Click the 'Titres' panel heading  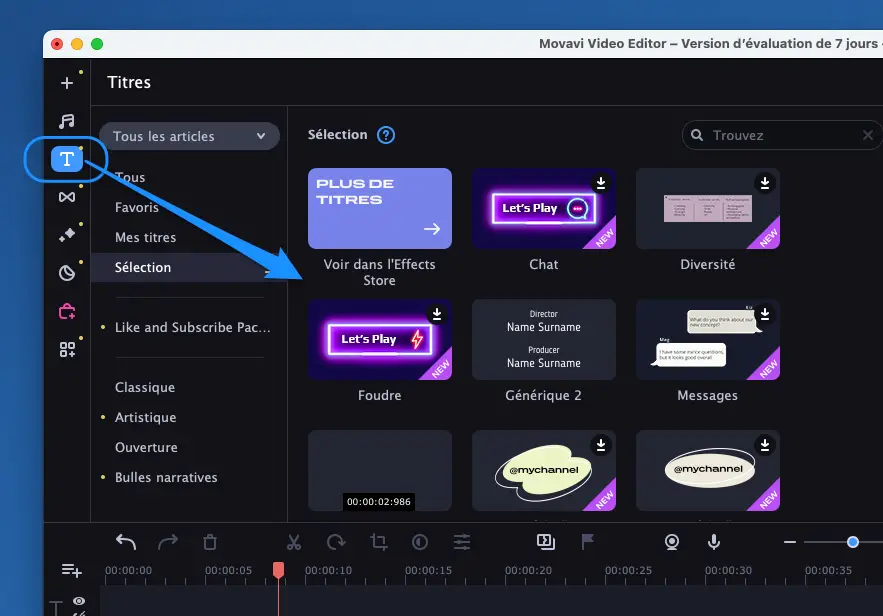129,82
